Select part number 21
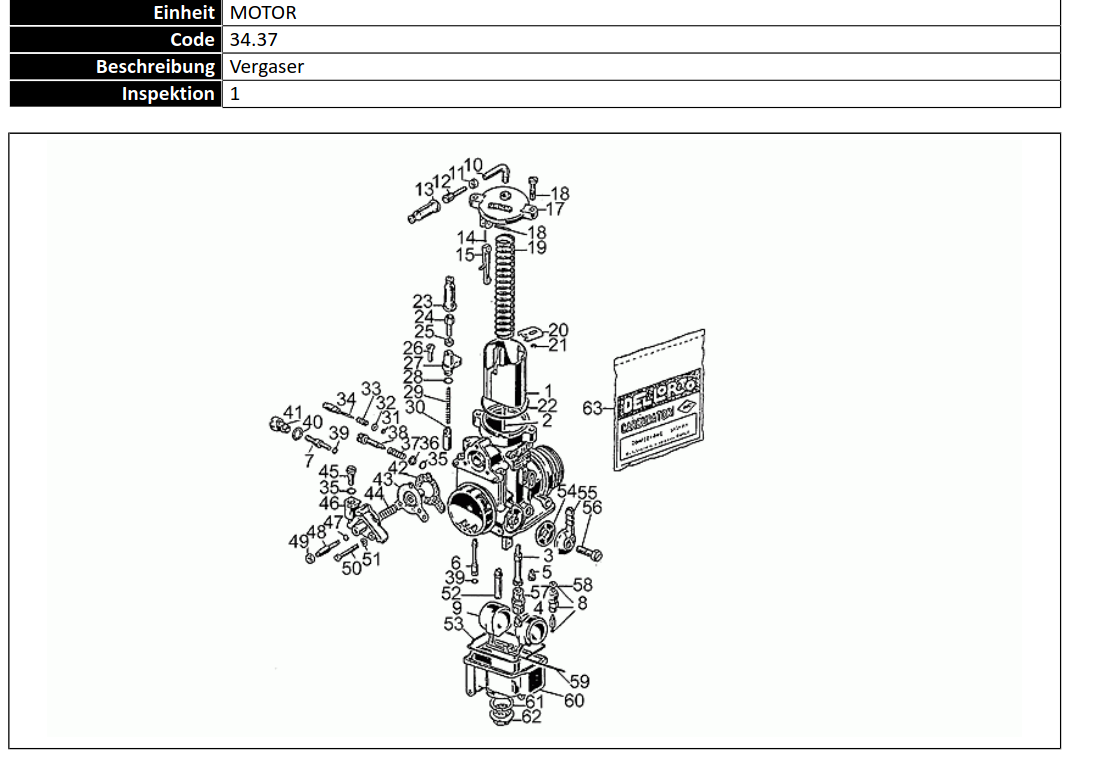Viewport: 1093px width, 775px height. [558, 345]
